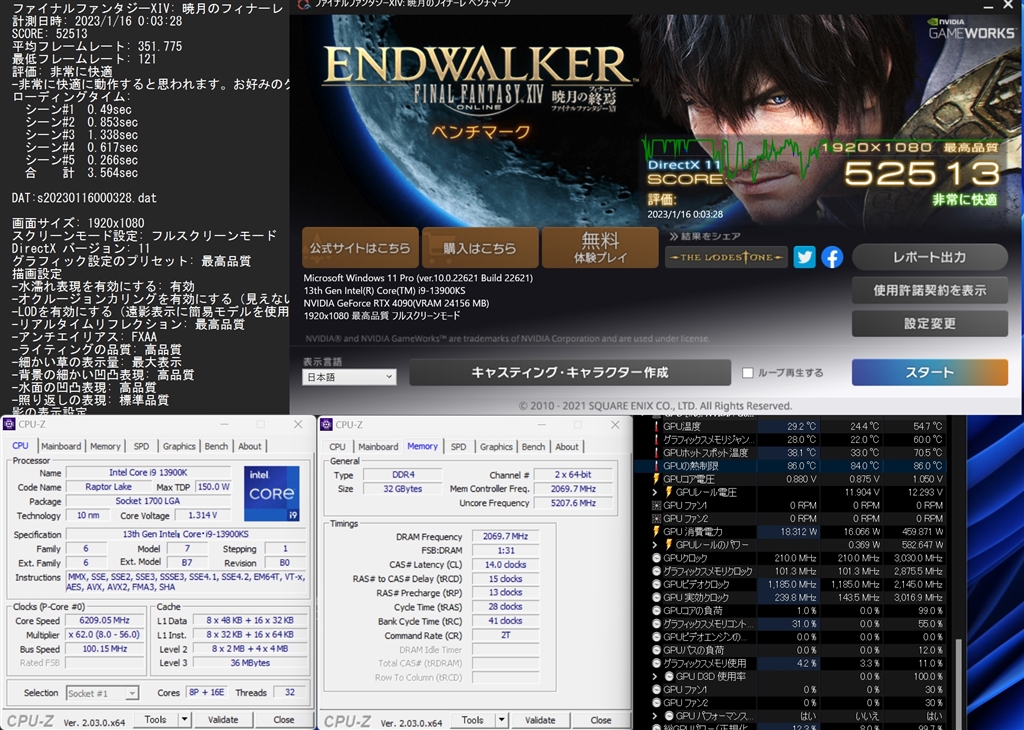Click the レポート出力 button
1024x730 pixels.
click(x=929, y=257)
